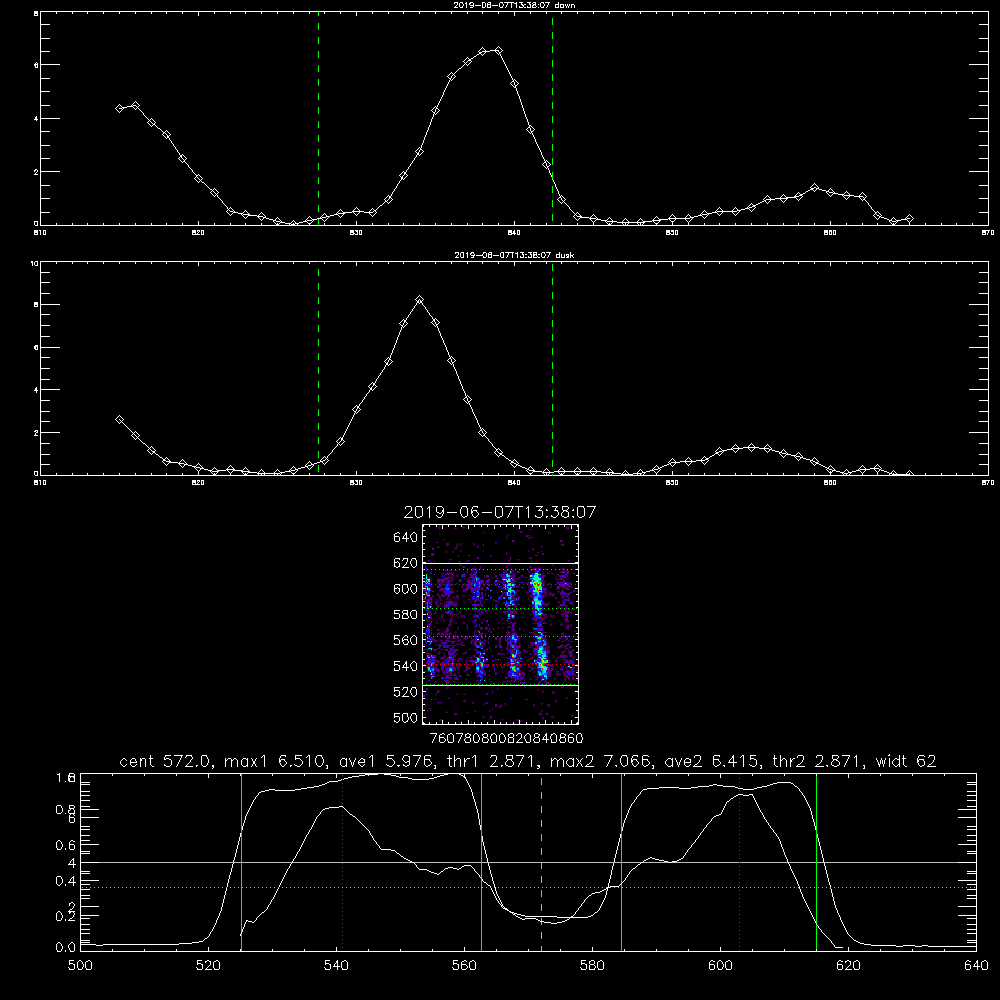Click x-axis label "600" of the bottom plot
This screenshot has height=1000, width=1000.
720,965
